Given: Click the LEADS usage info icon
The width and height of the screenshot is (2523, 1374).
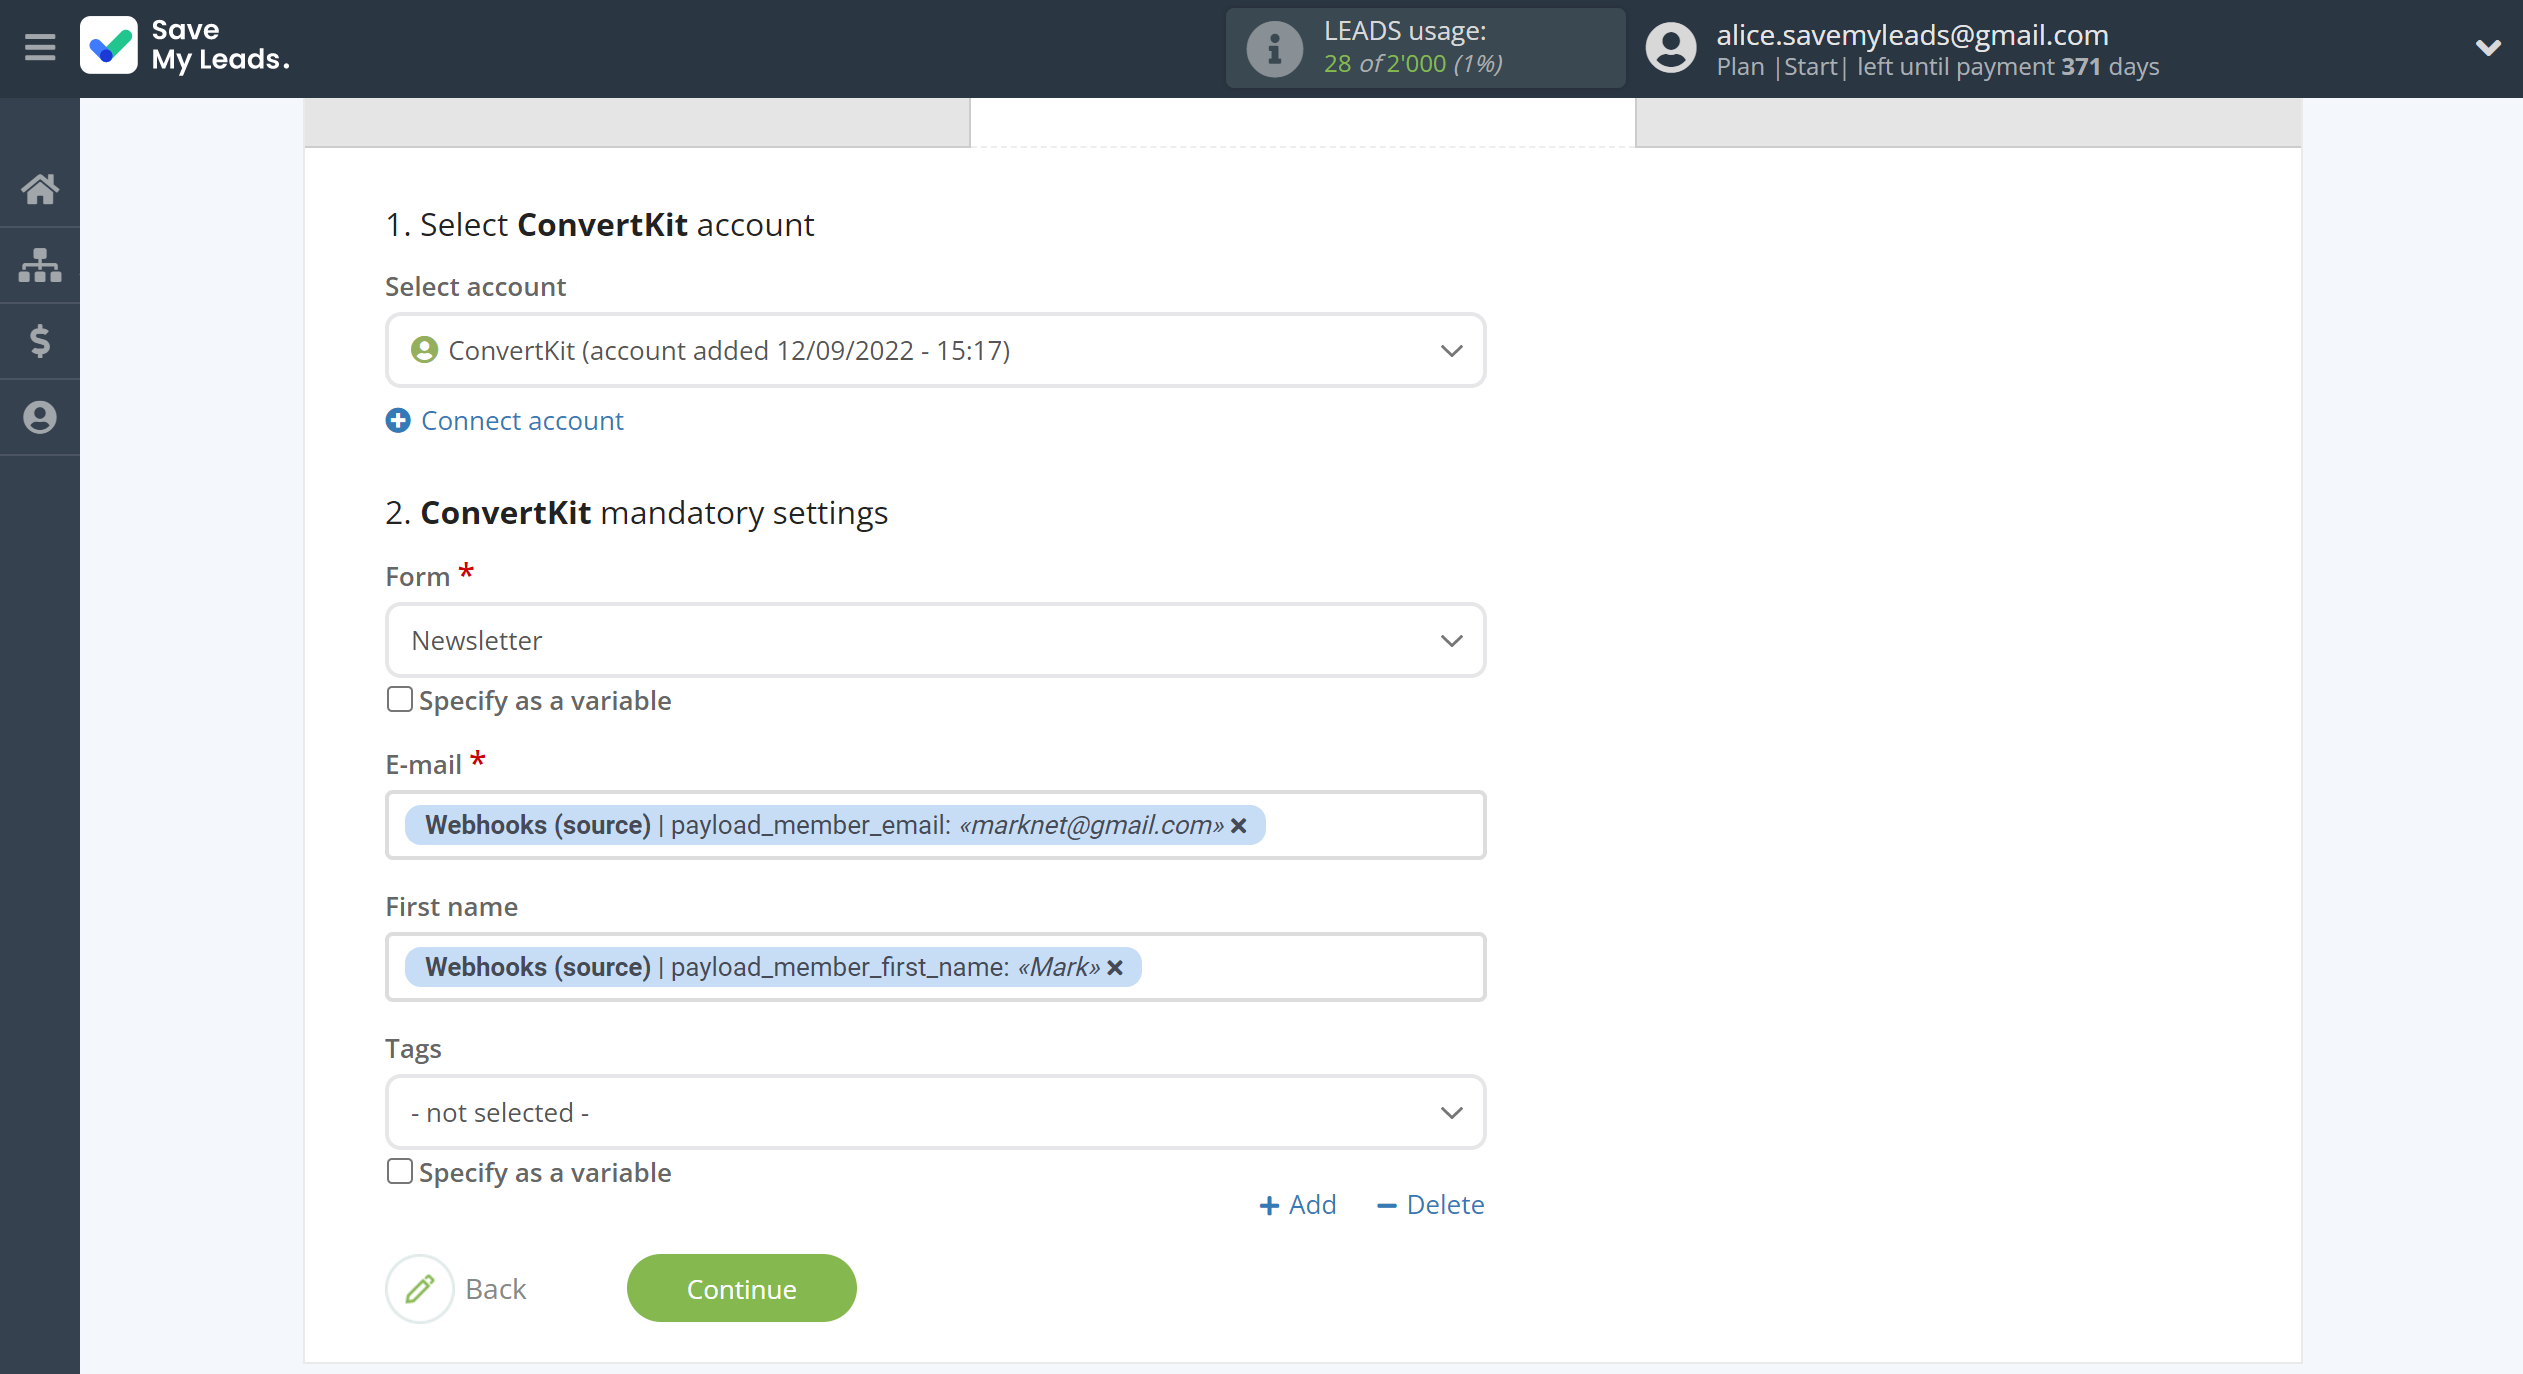Looking at the screenshot, I should (x=1274, y=48).
